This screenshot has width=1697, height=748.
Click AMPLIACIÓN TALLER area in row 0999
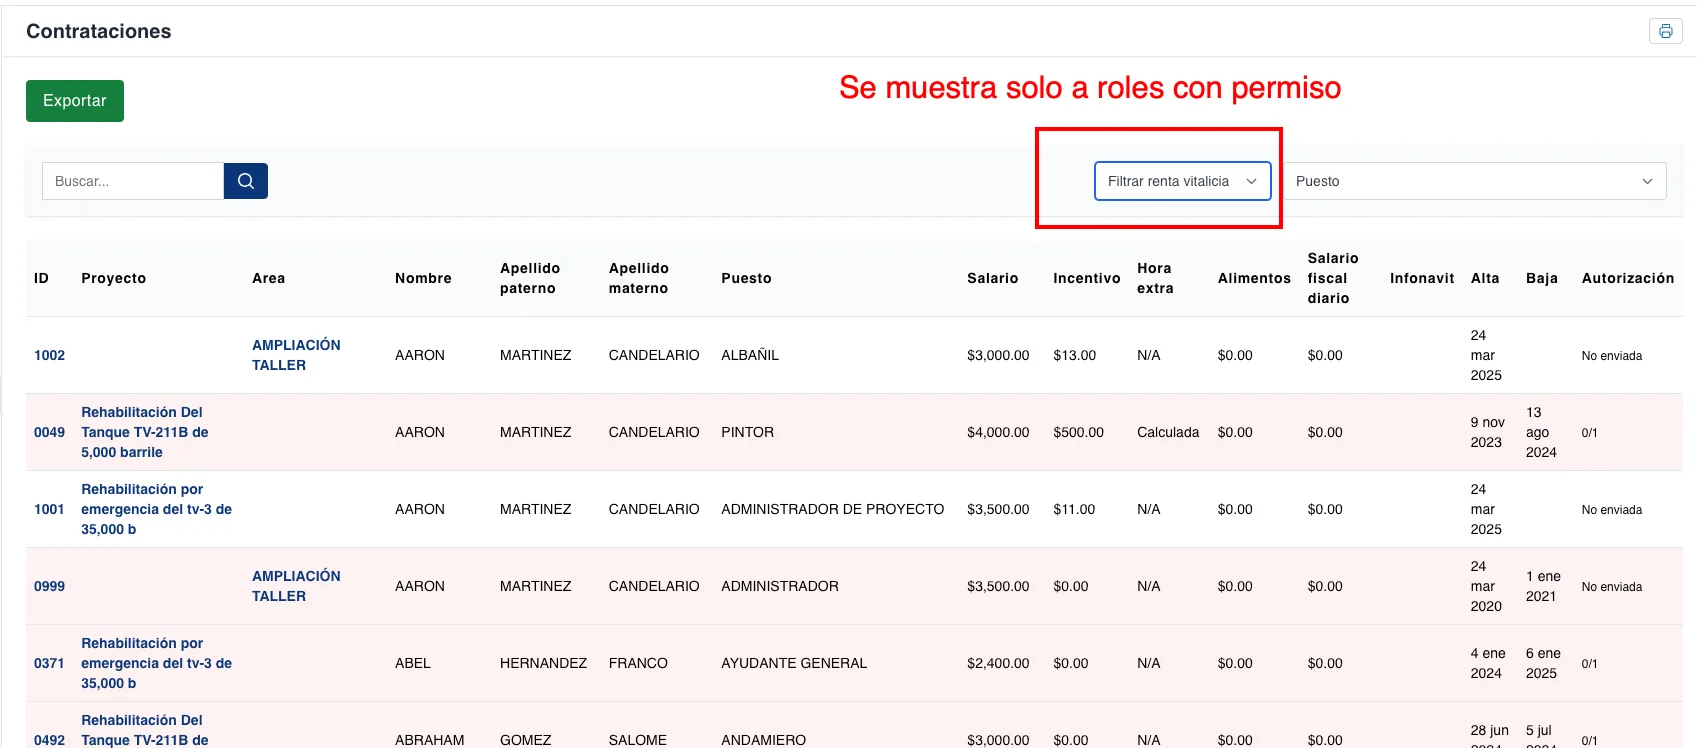296,586
